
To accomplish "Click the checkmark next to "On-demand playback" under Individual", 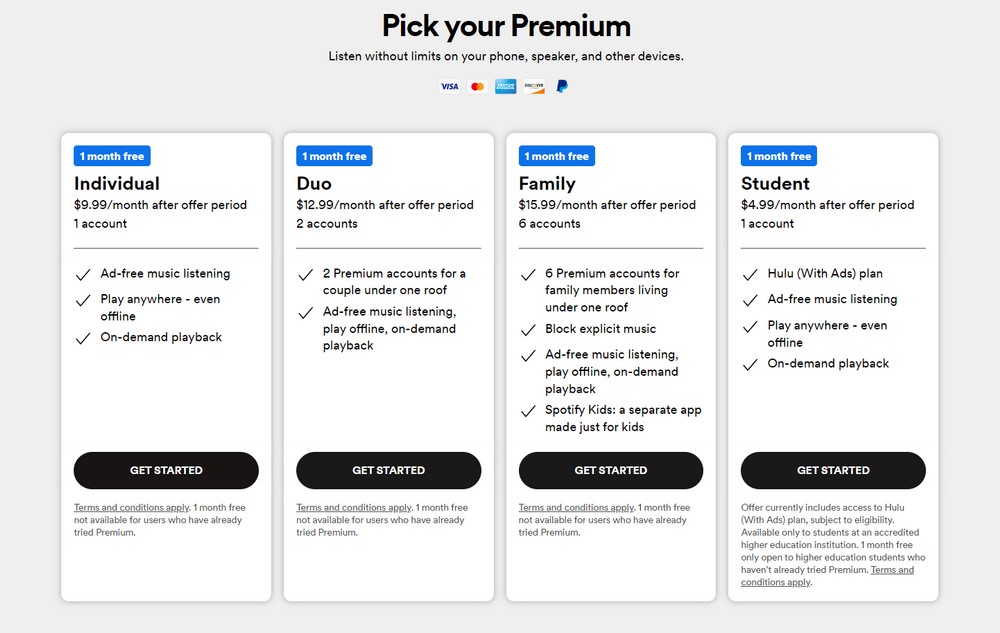I will pyautogui.click(x=84, y=337).
